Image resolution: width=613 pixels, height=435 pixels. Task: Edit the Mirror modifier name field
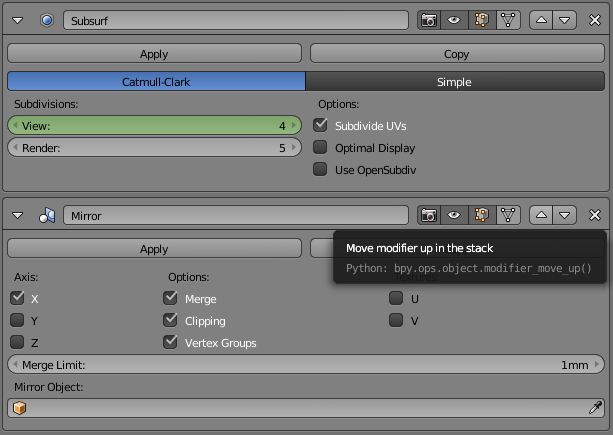(x=236, y=215)
